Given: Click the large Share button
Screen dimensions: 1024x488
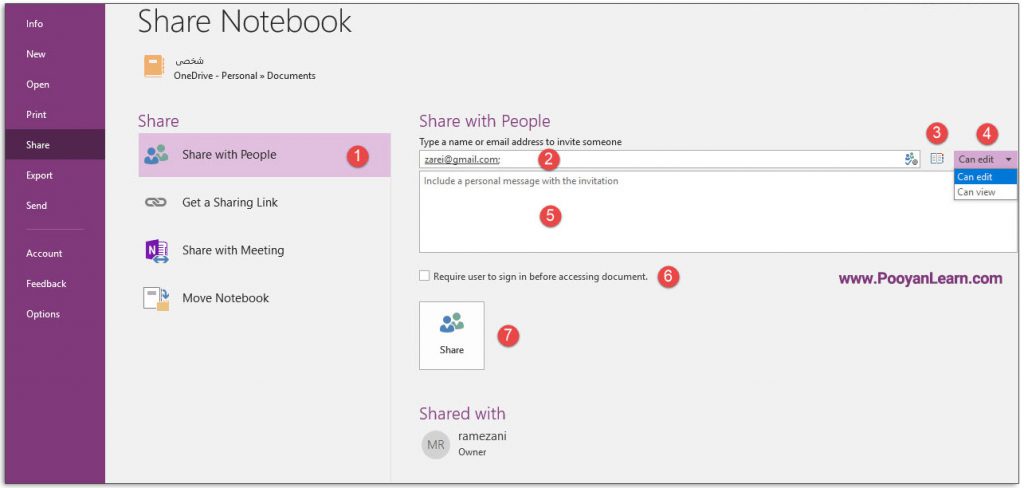Looking at the screenshot, I should click(x=451, y=335).
